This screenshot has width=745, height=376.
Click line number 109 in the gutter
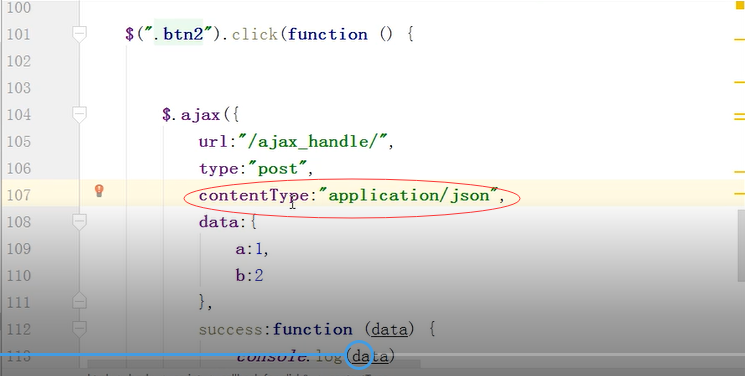coord(19,249)
